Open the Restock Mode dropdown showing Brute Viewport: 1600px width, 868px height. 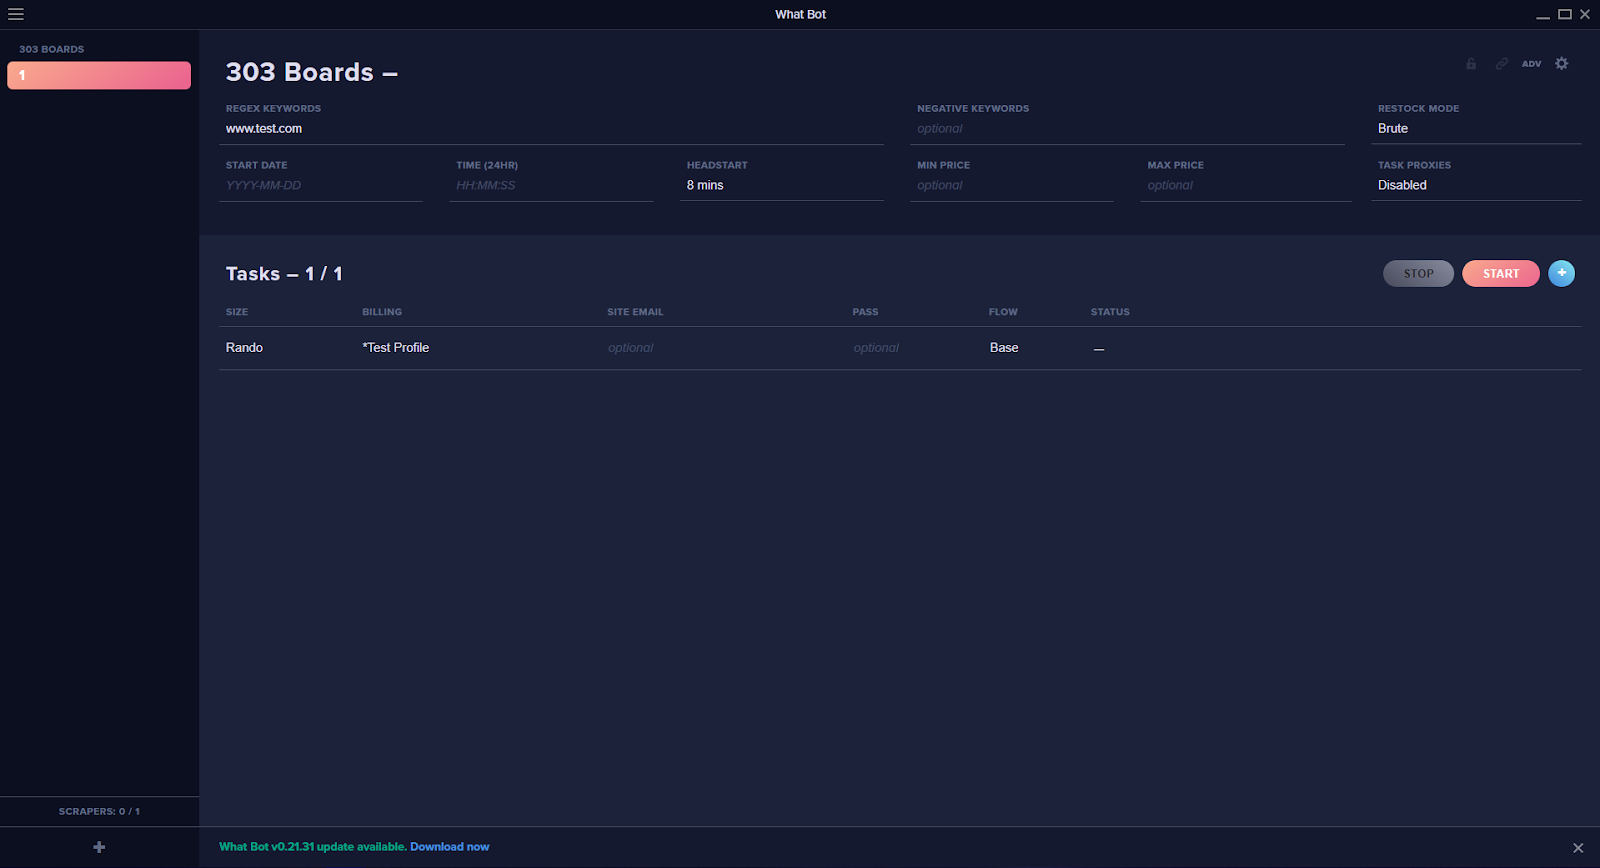pyautogui.click(x=1476, y=128)
